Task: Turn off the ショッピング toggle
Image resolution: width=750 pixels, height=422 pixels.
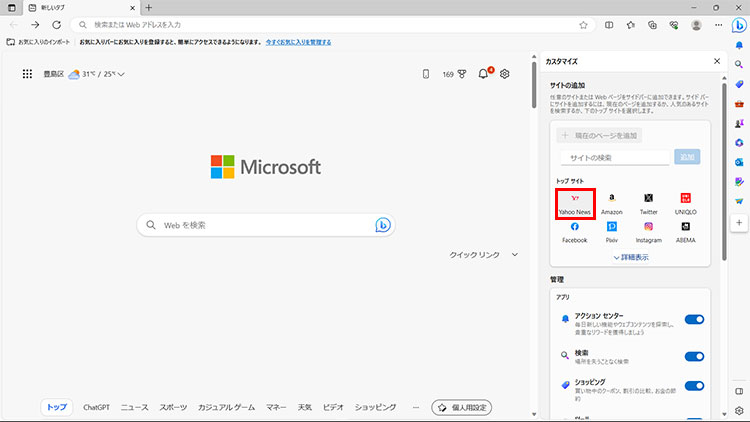Action: tap(694, 385)
